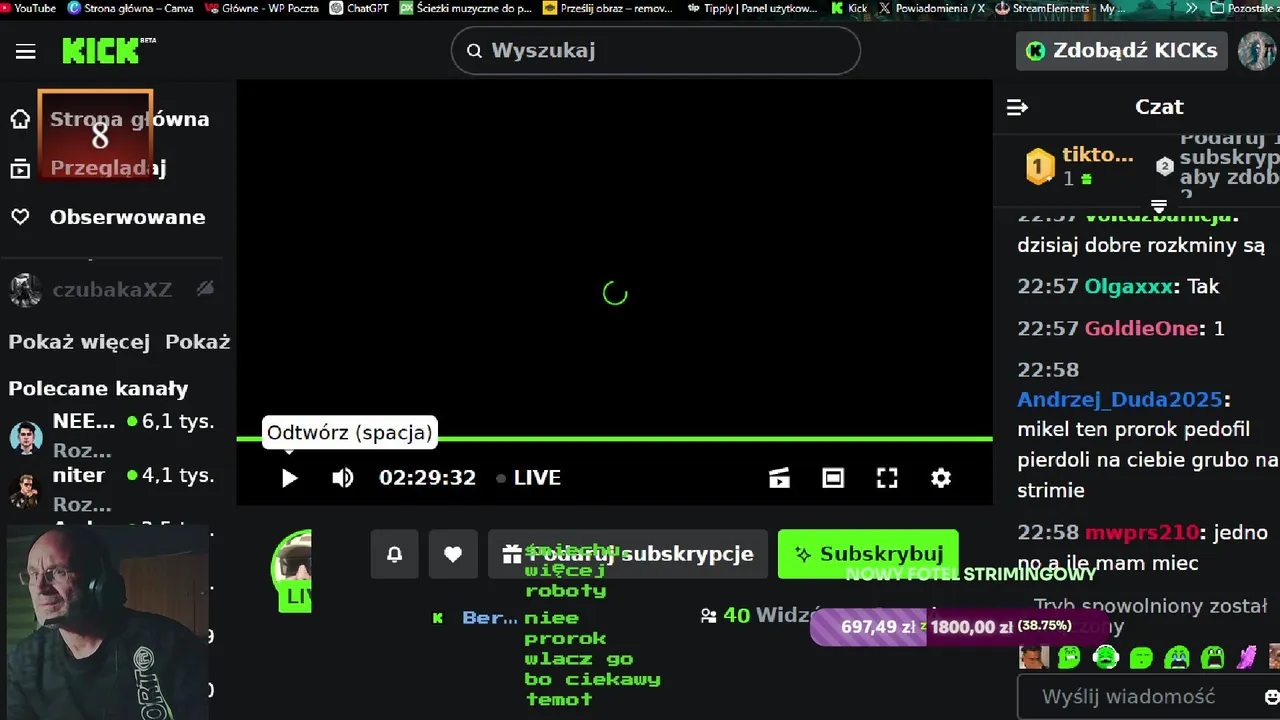1280x720 pixels.
Task: Open niter recommended channel avatar
Action: (x=25, y=490)
